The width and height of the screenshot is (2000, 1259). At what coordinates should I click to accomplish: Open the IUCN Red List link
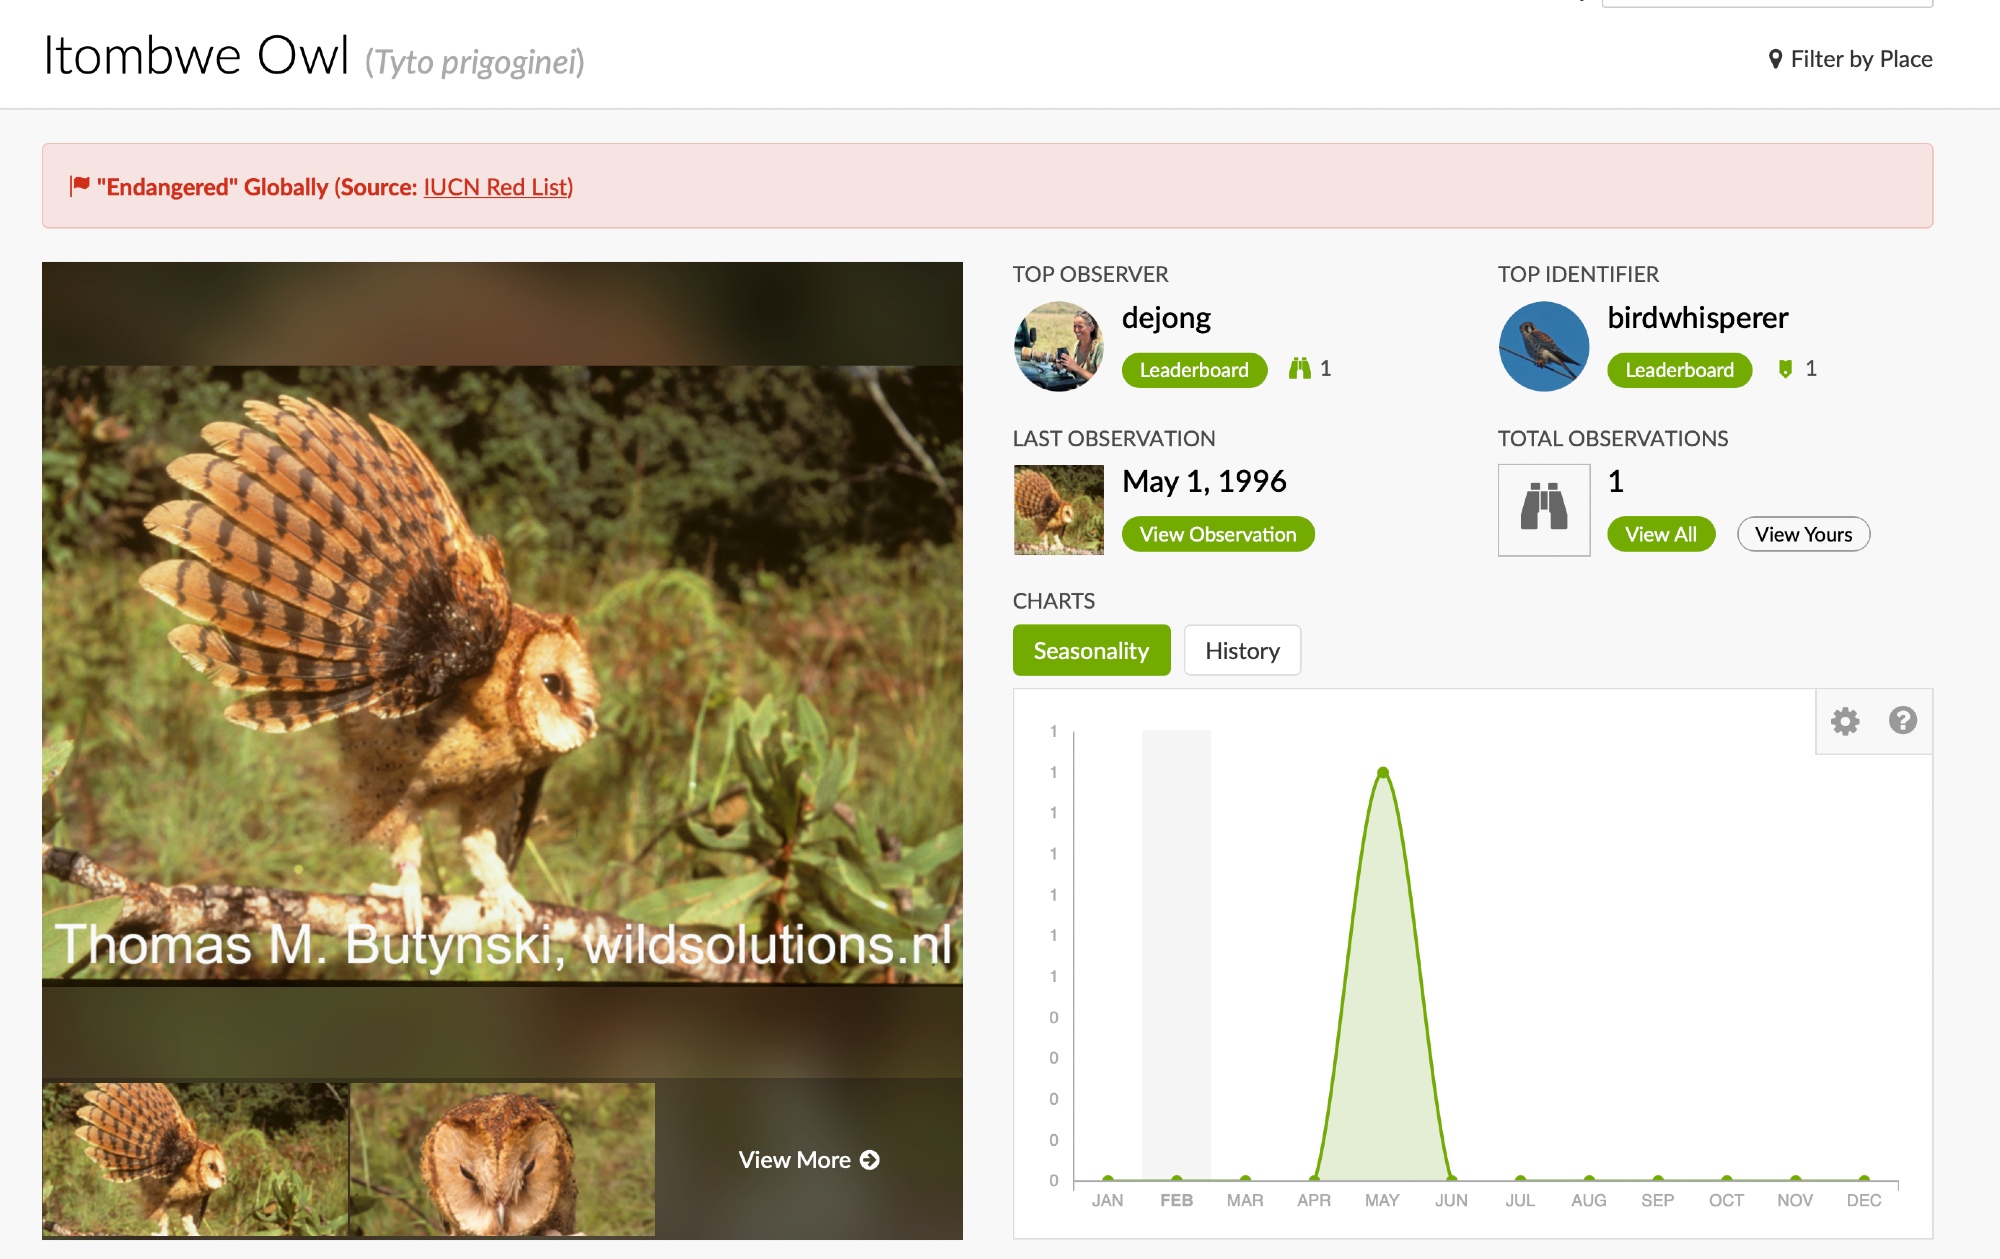(497, 187)
